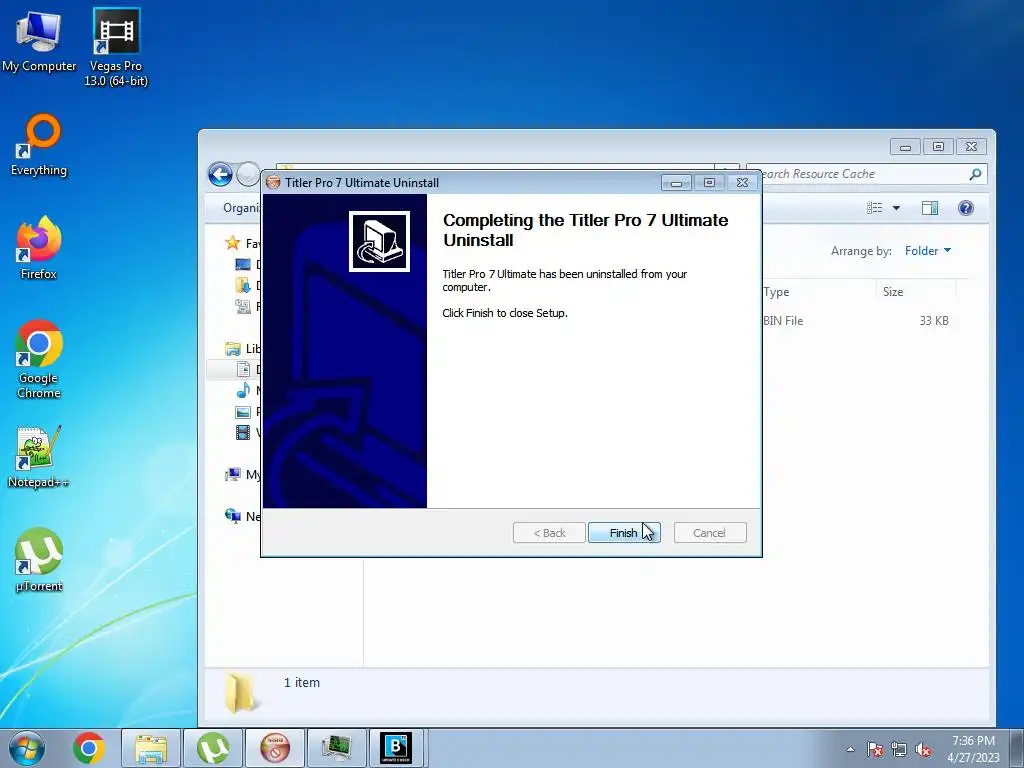Viewport: 1024px width, 768px height.
Task: Click Explorer's Back navigation arrow
Action: (x=221, y=174)
